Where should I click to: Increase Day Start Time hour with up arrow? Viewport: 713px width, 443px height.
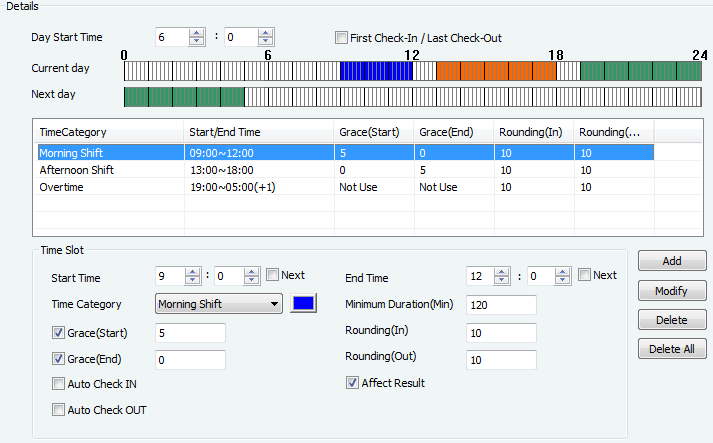[197, 33]
